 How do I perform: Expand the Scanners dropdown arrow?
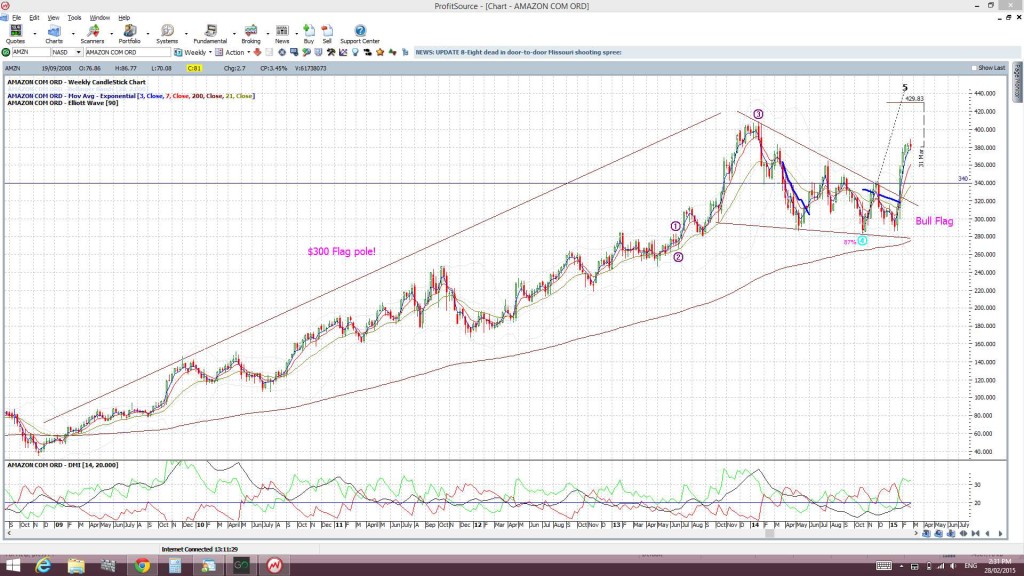(x=111, y=33)
